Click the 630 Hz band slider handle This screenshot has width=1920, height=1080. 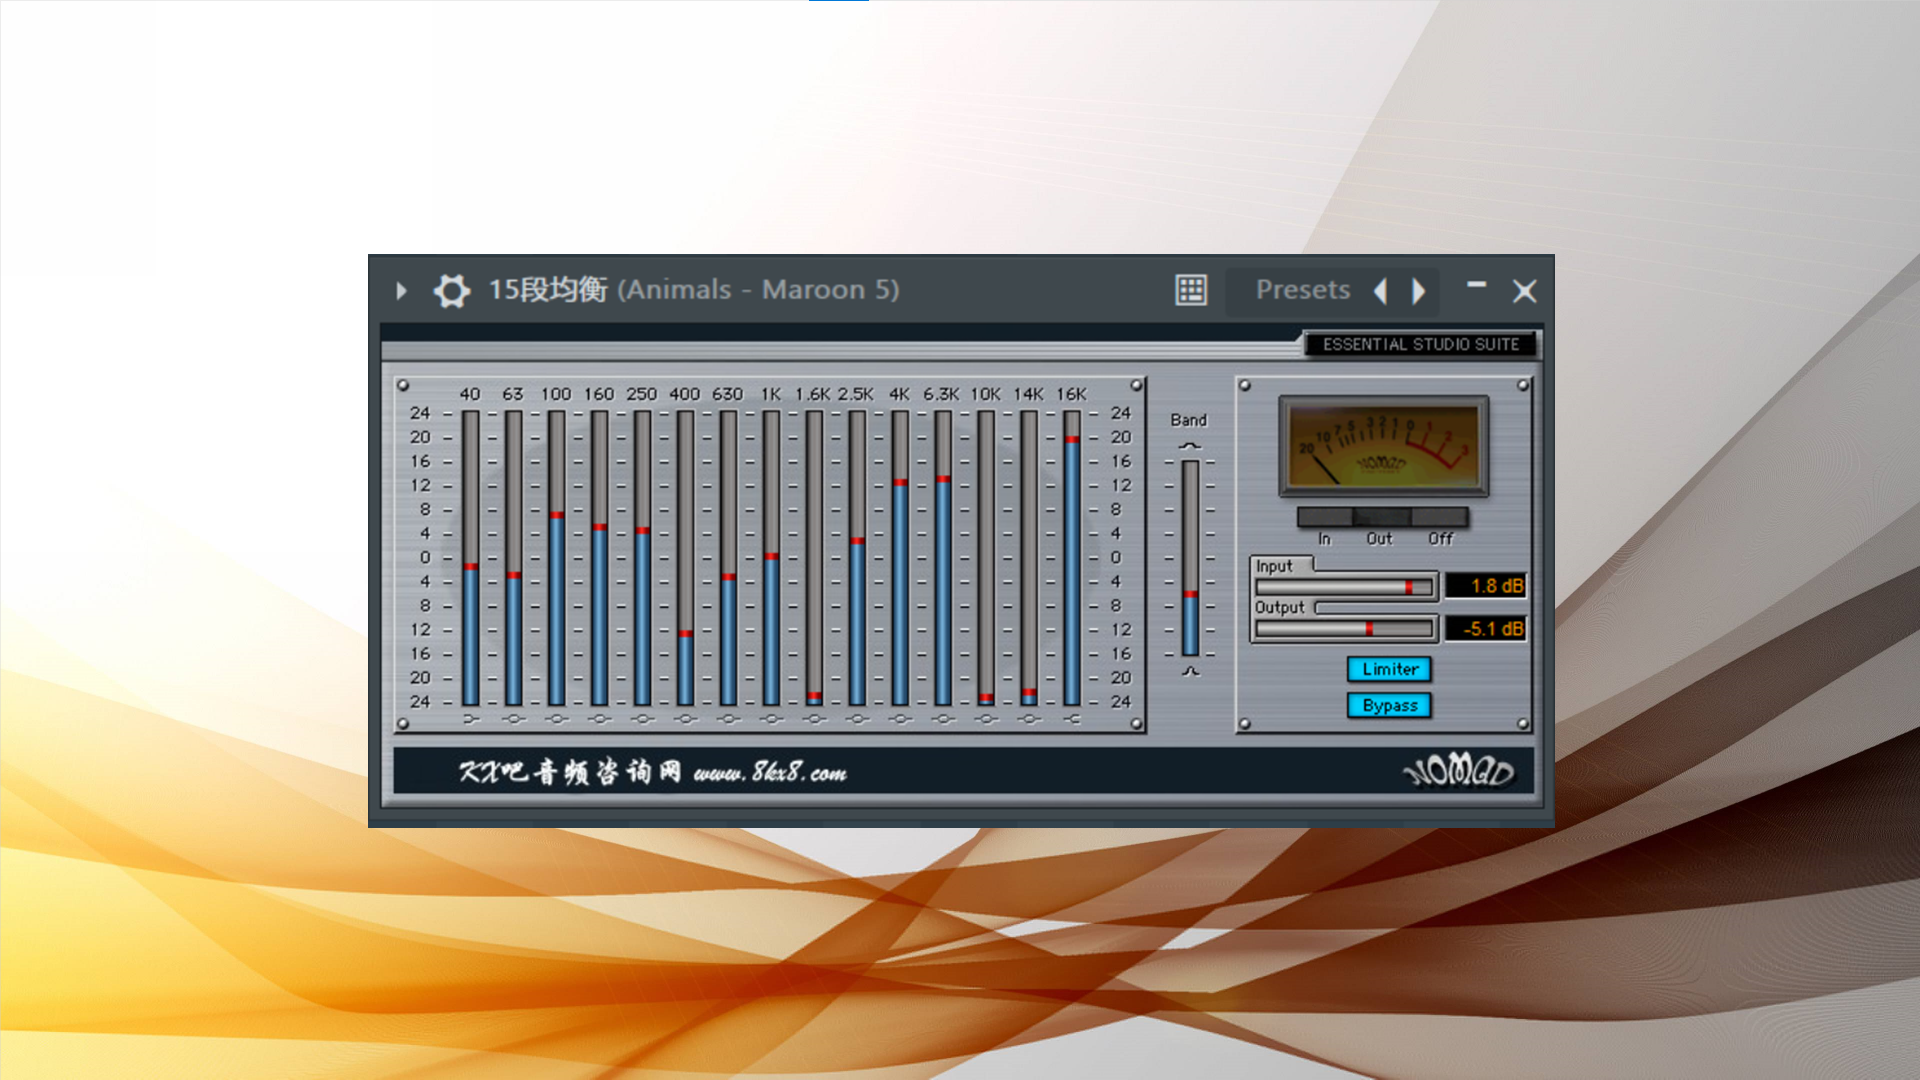[729, 577]
